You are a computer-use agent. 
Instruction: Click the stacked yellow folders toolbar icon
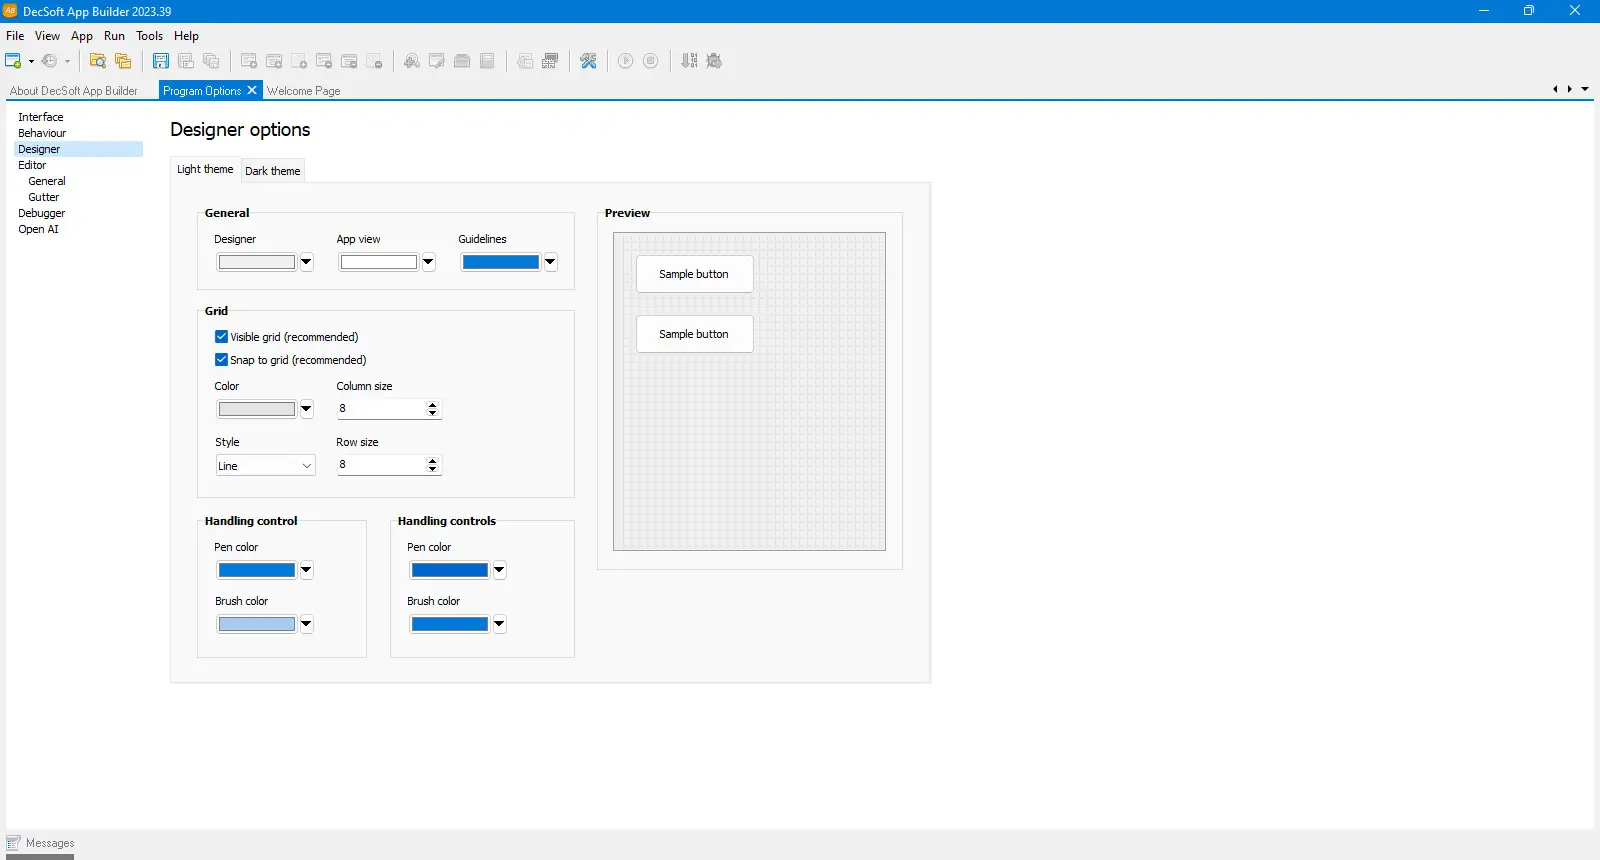click(123, 61)
